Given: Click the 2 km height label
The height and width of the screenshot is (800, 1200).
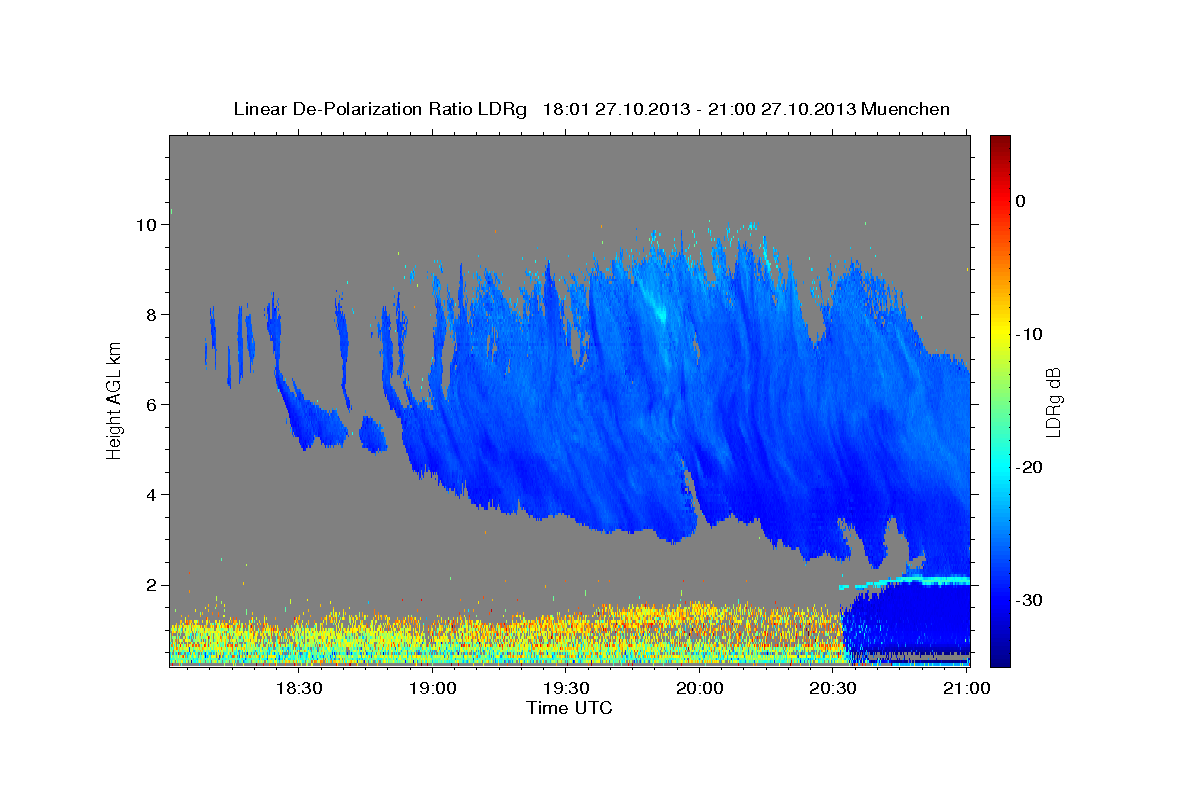Looking at the screenshot, I should 150,585.
